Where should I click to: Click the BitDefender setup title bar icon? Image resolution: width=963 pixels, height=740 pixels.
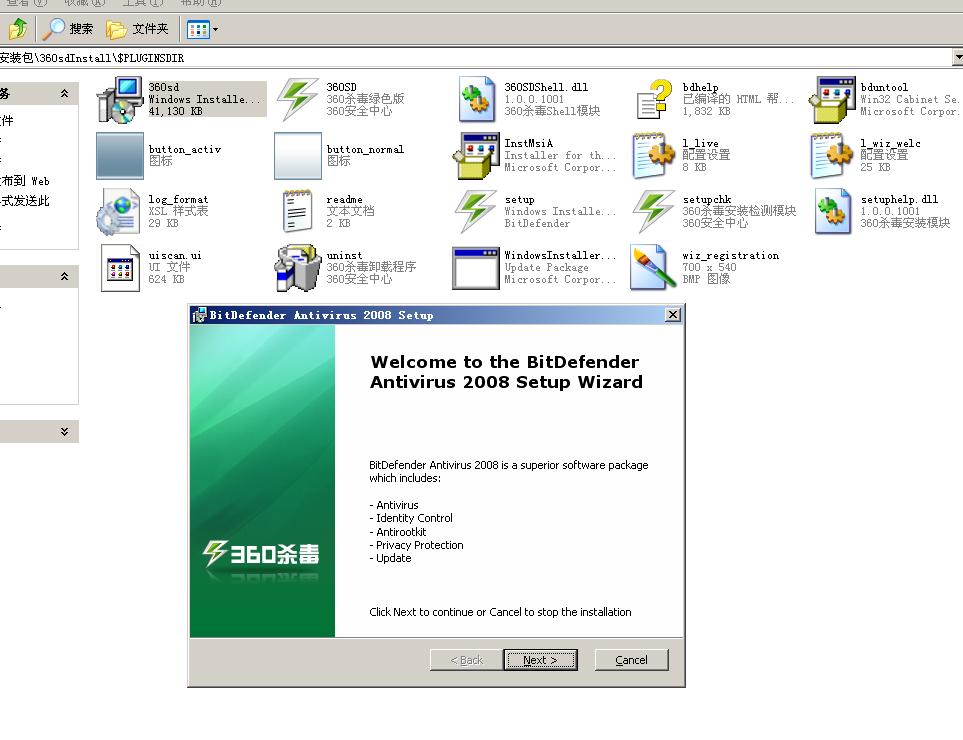click(x=199, y=315)
